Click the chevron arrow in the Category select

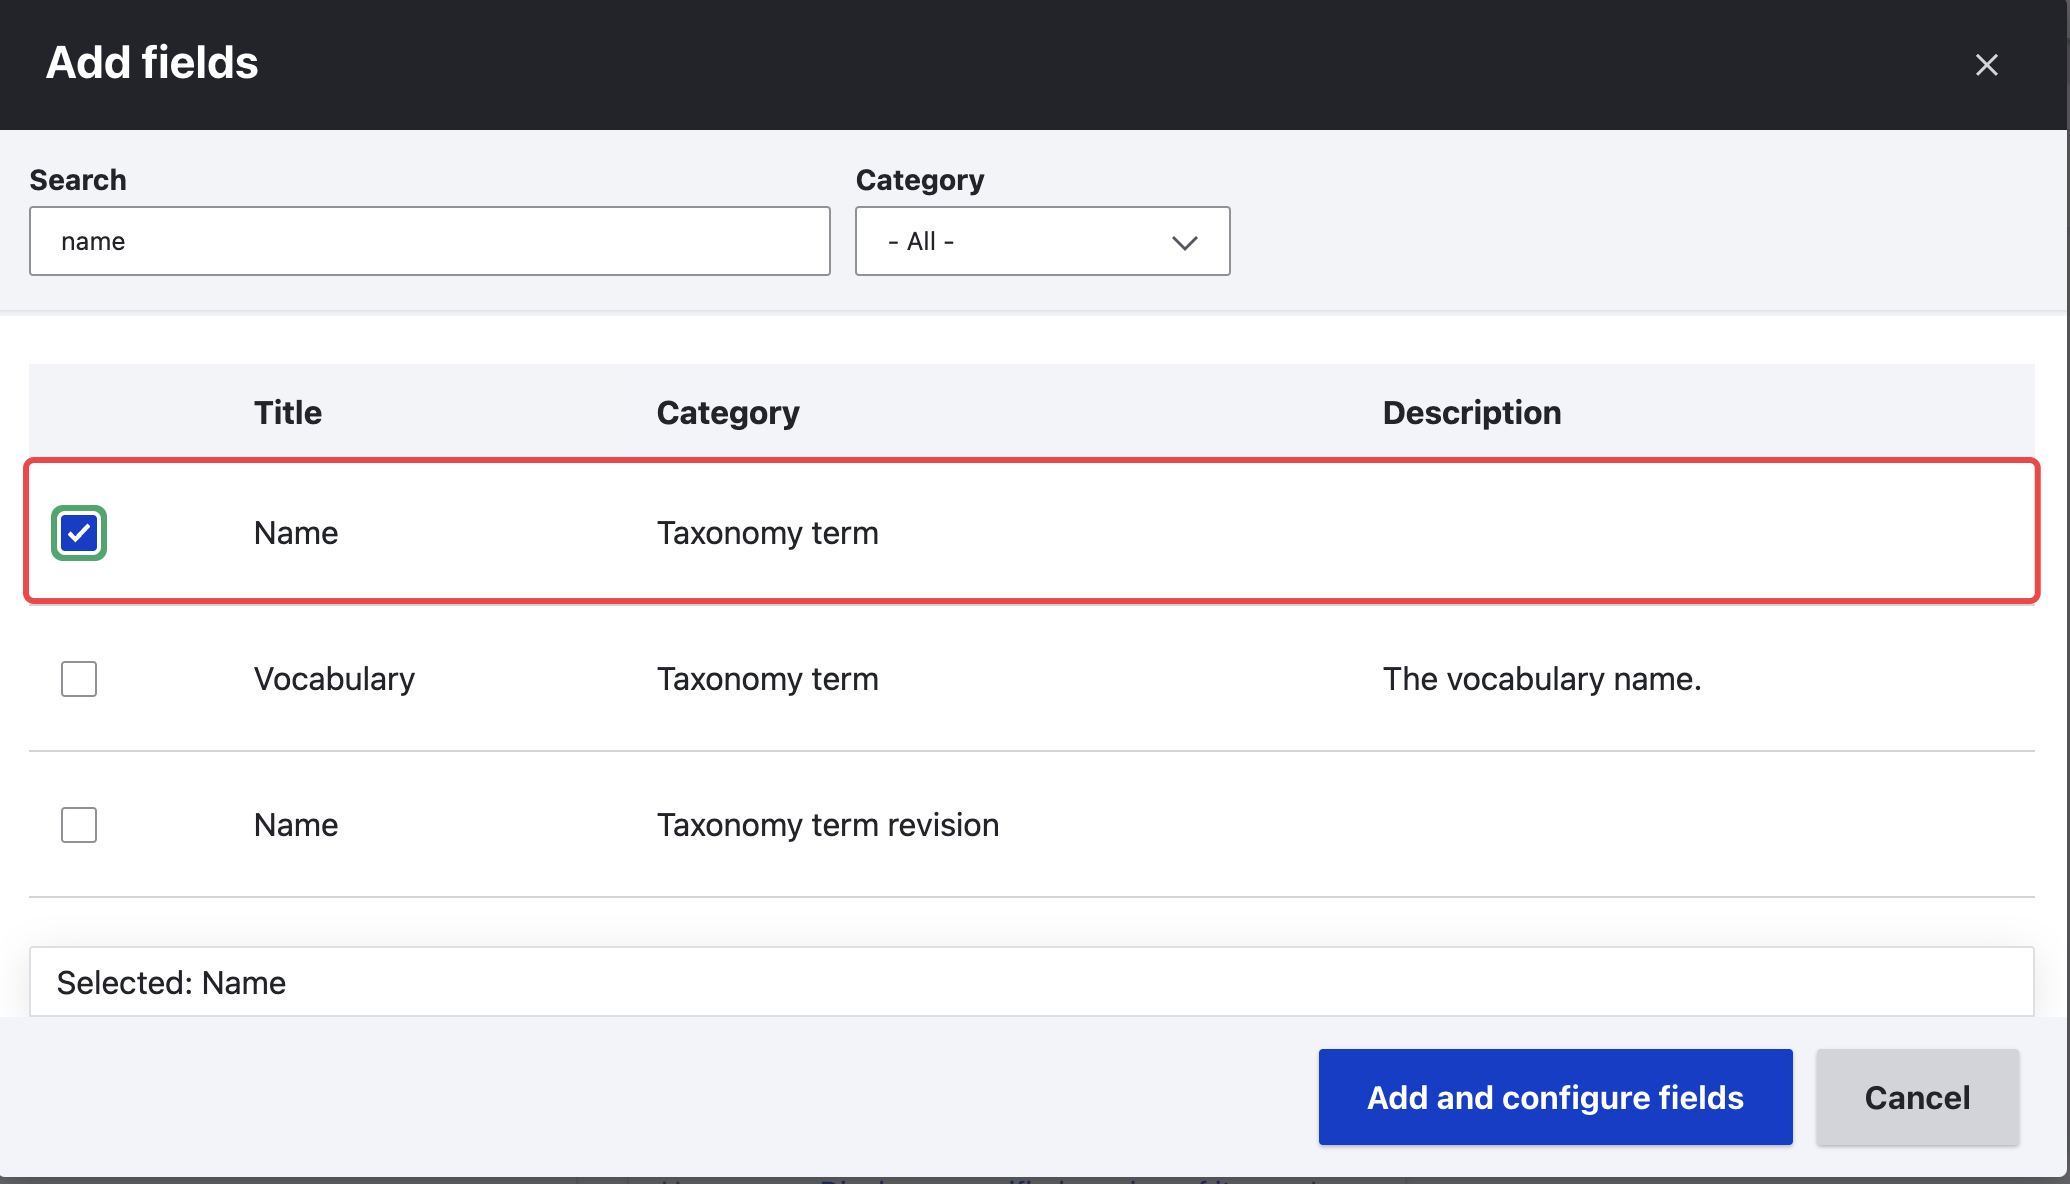point(1184,242)
